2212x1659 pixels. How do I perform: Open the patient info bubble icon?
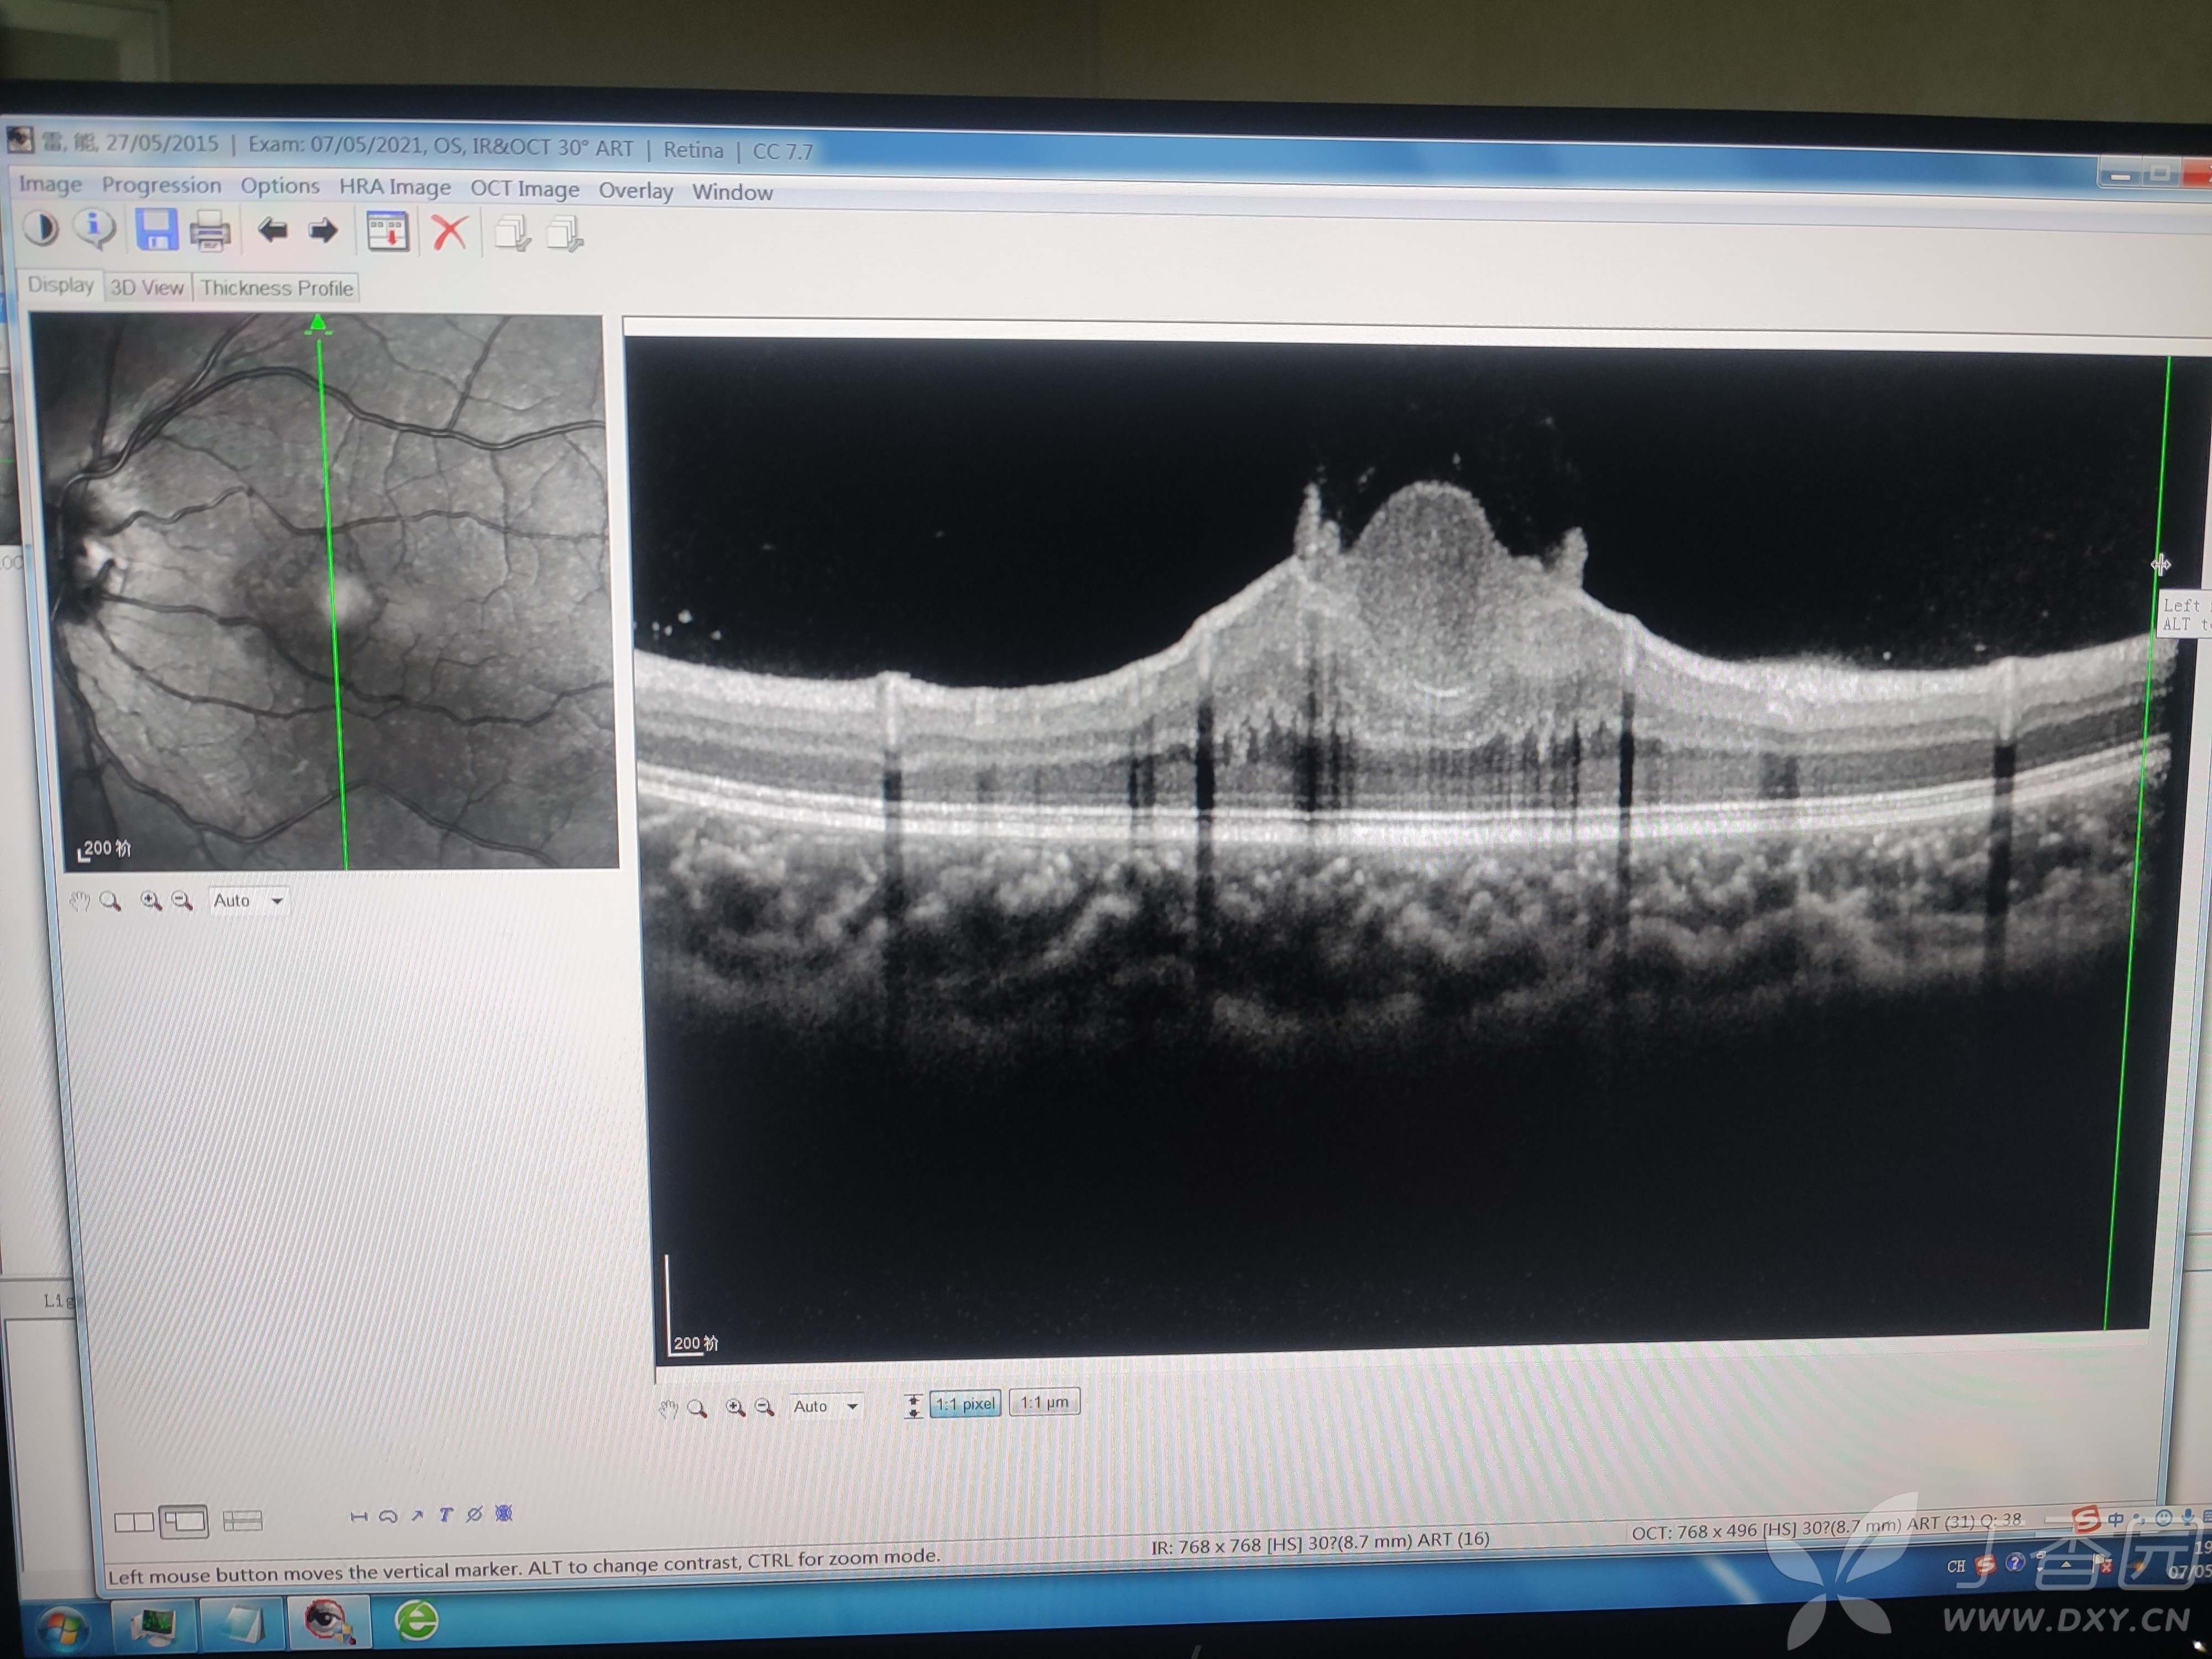tap(95, 228)
